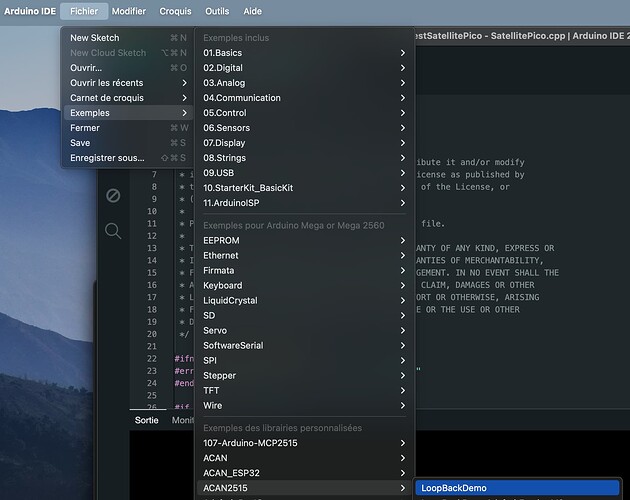This screenshot has height=500, width=630.
Task: Expand 01.Basics examples
Action: point(305,53)
